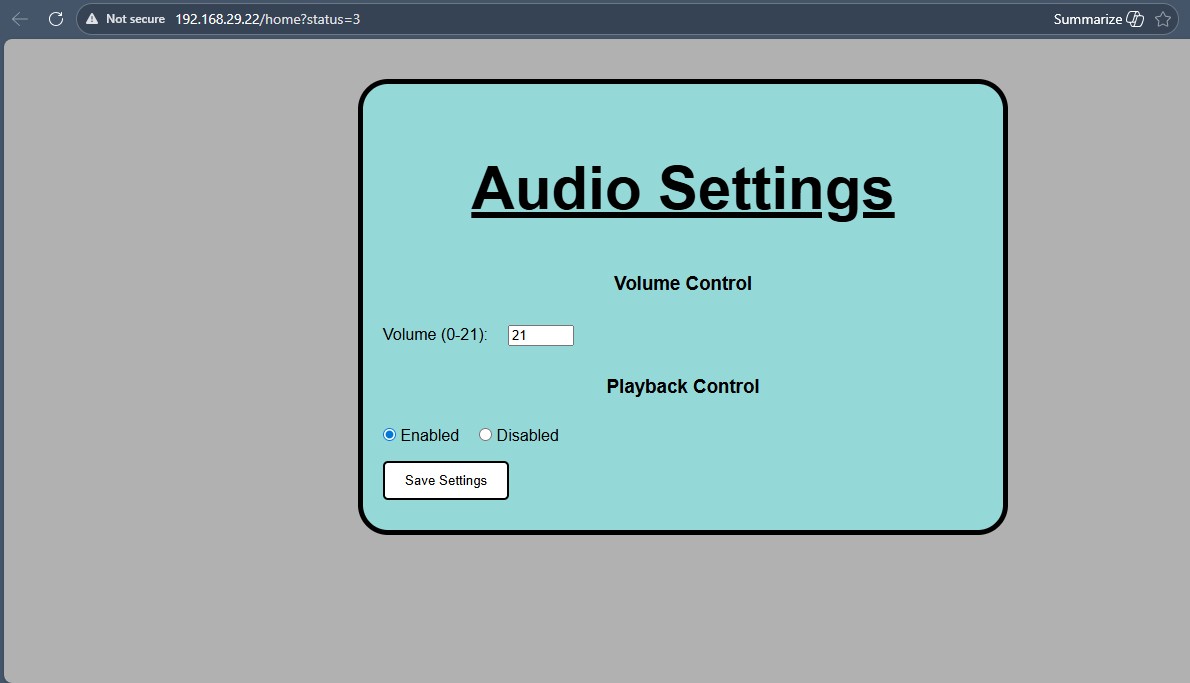Bookmark this page with the star icon
1190x683 pixels.
click(1163, 18)
